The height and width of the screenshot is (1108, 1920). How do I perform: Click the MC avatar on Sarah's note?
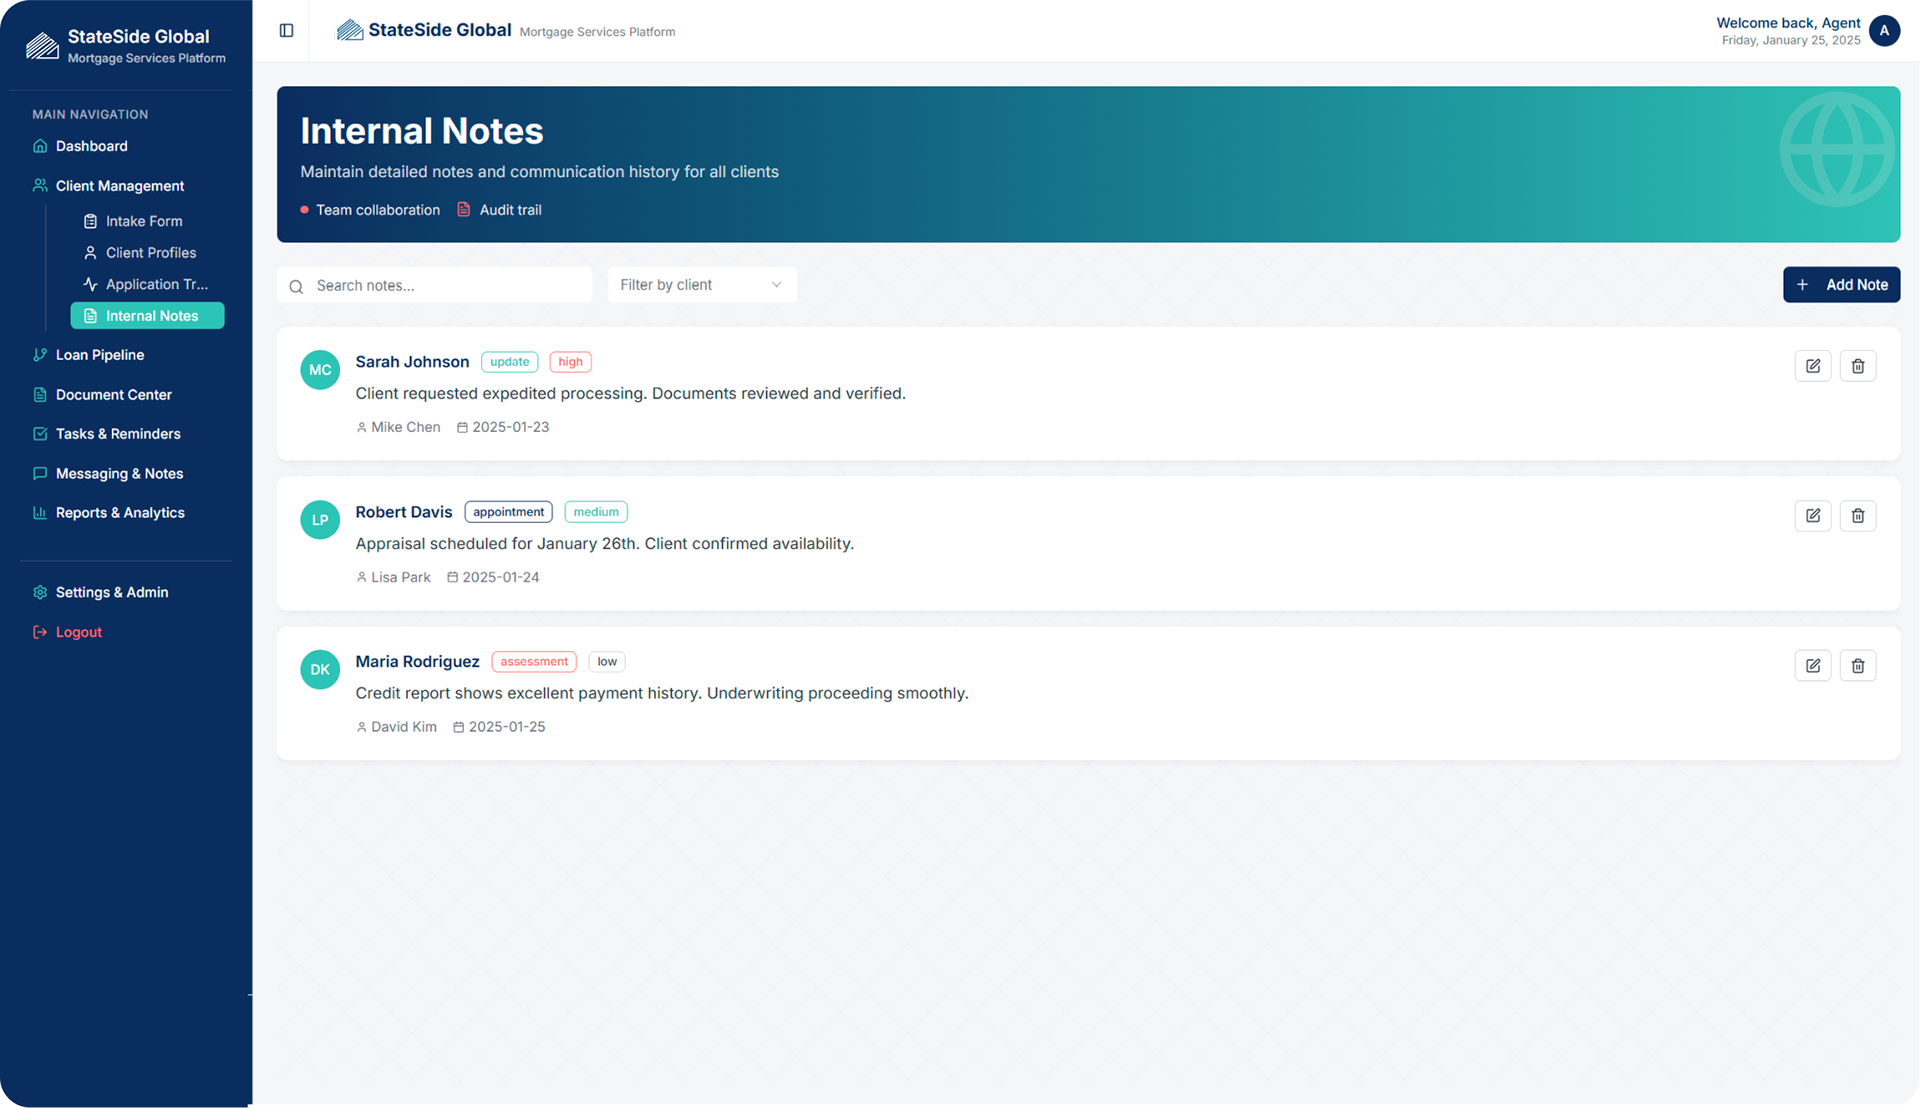pyautogui.click(x=320, y=370)
